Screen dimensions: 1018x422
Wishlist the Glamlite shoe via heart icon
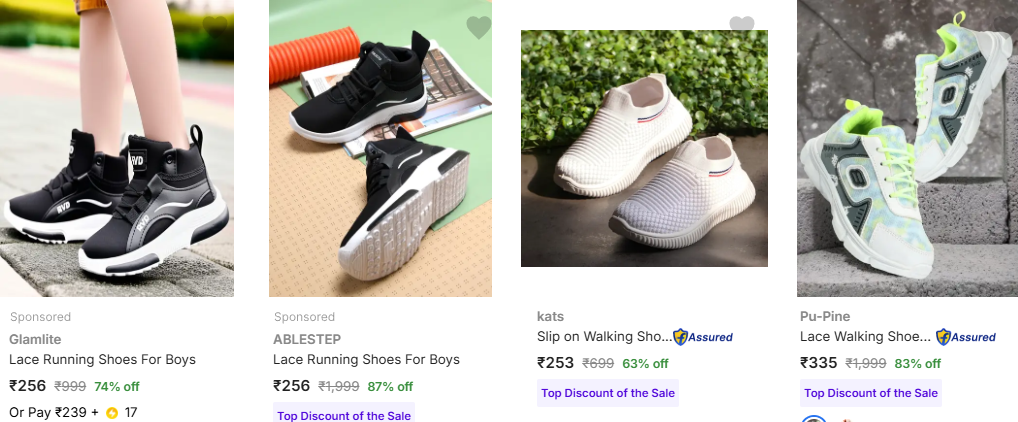click(x=215, y=26)
